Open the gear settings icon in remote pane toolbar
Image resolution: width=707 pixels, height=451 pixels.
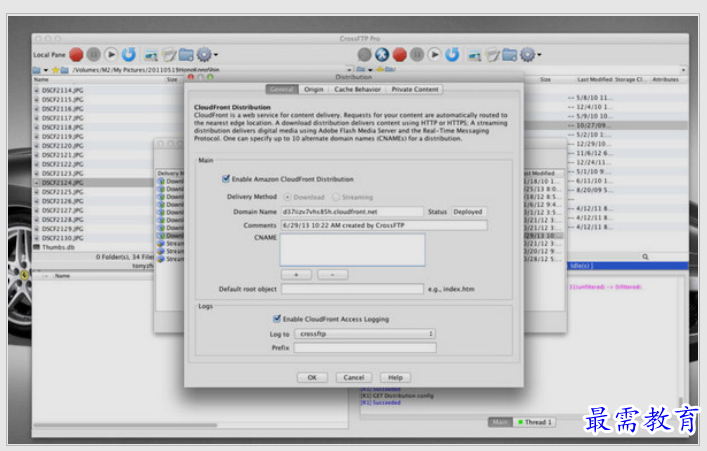tap(528, 55)
